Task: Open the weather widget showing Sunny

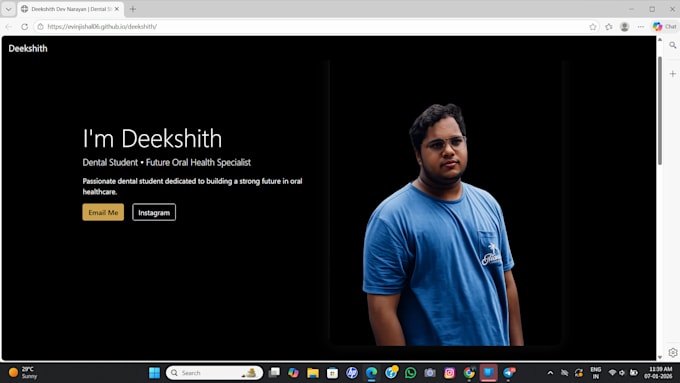Action: pyautogui.click(x=23, y=373)
